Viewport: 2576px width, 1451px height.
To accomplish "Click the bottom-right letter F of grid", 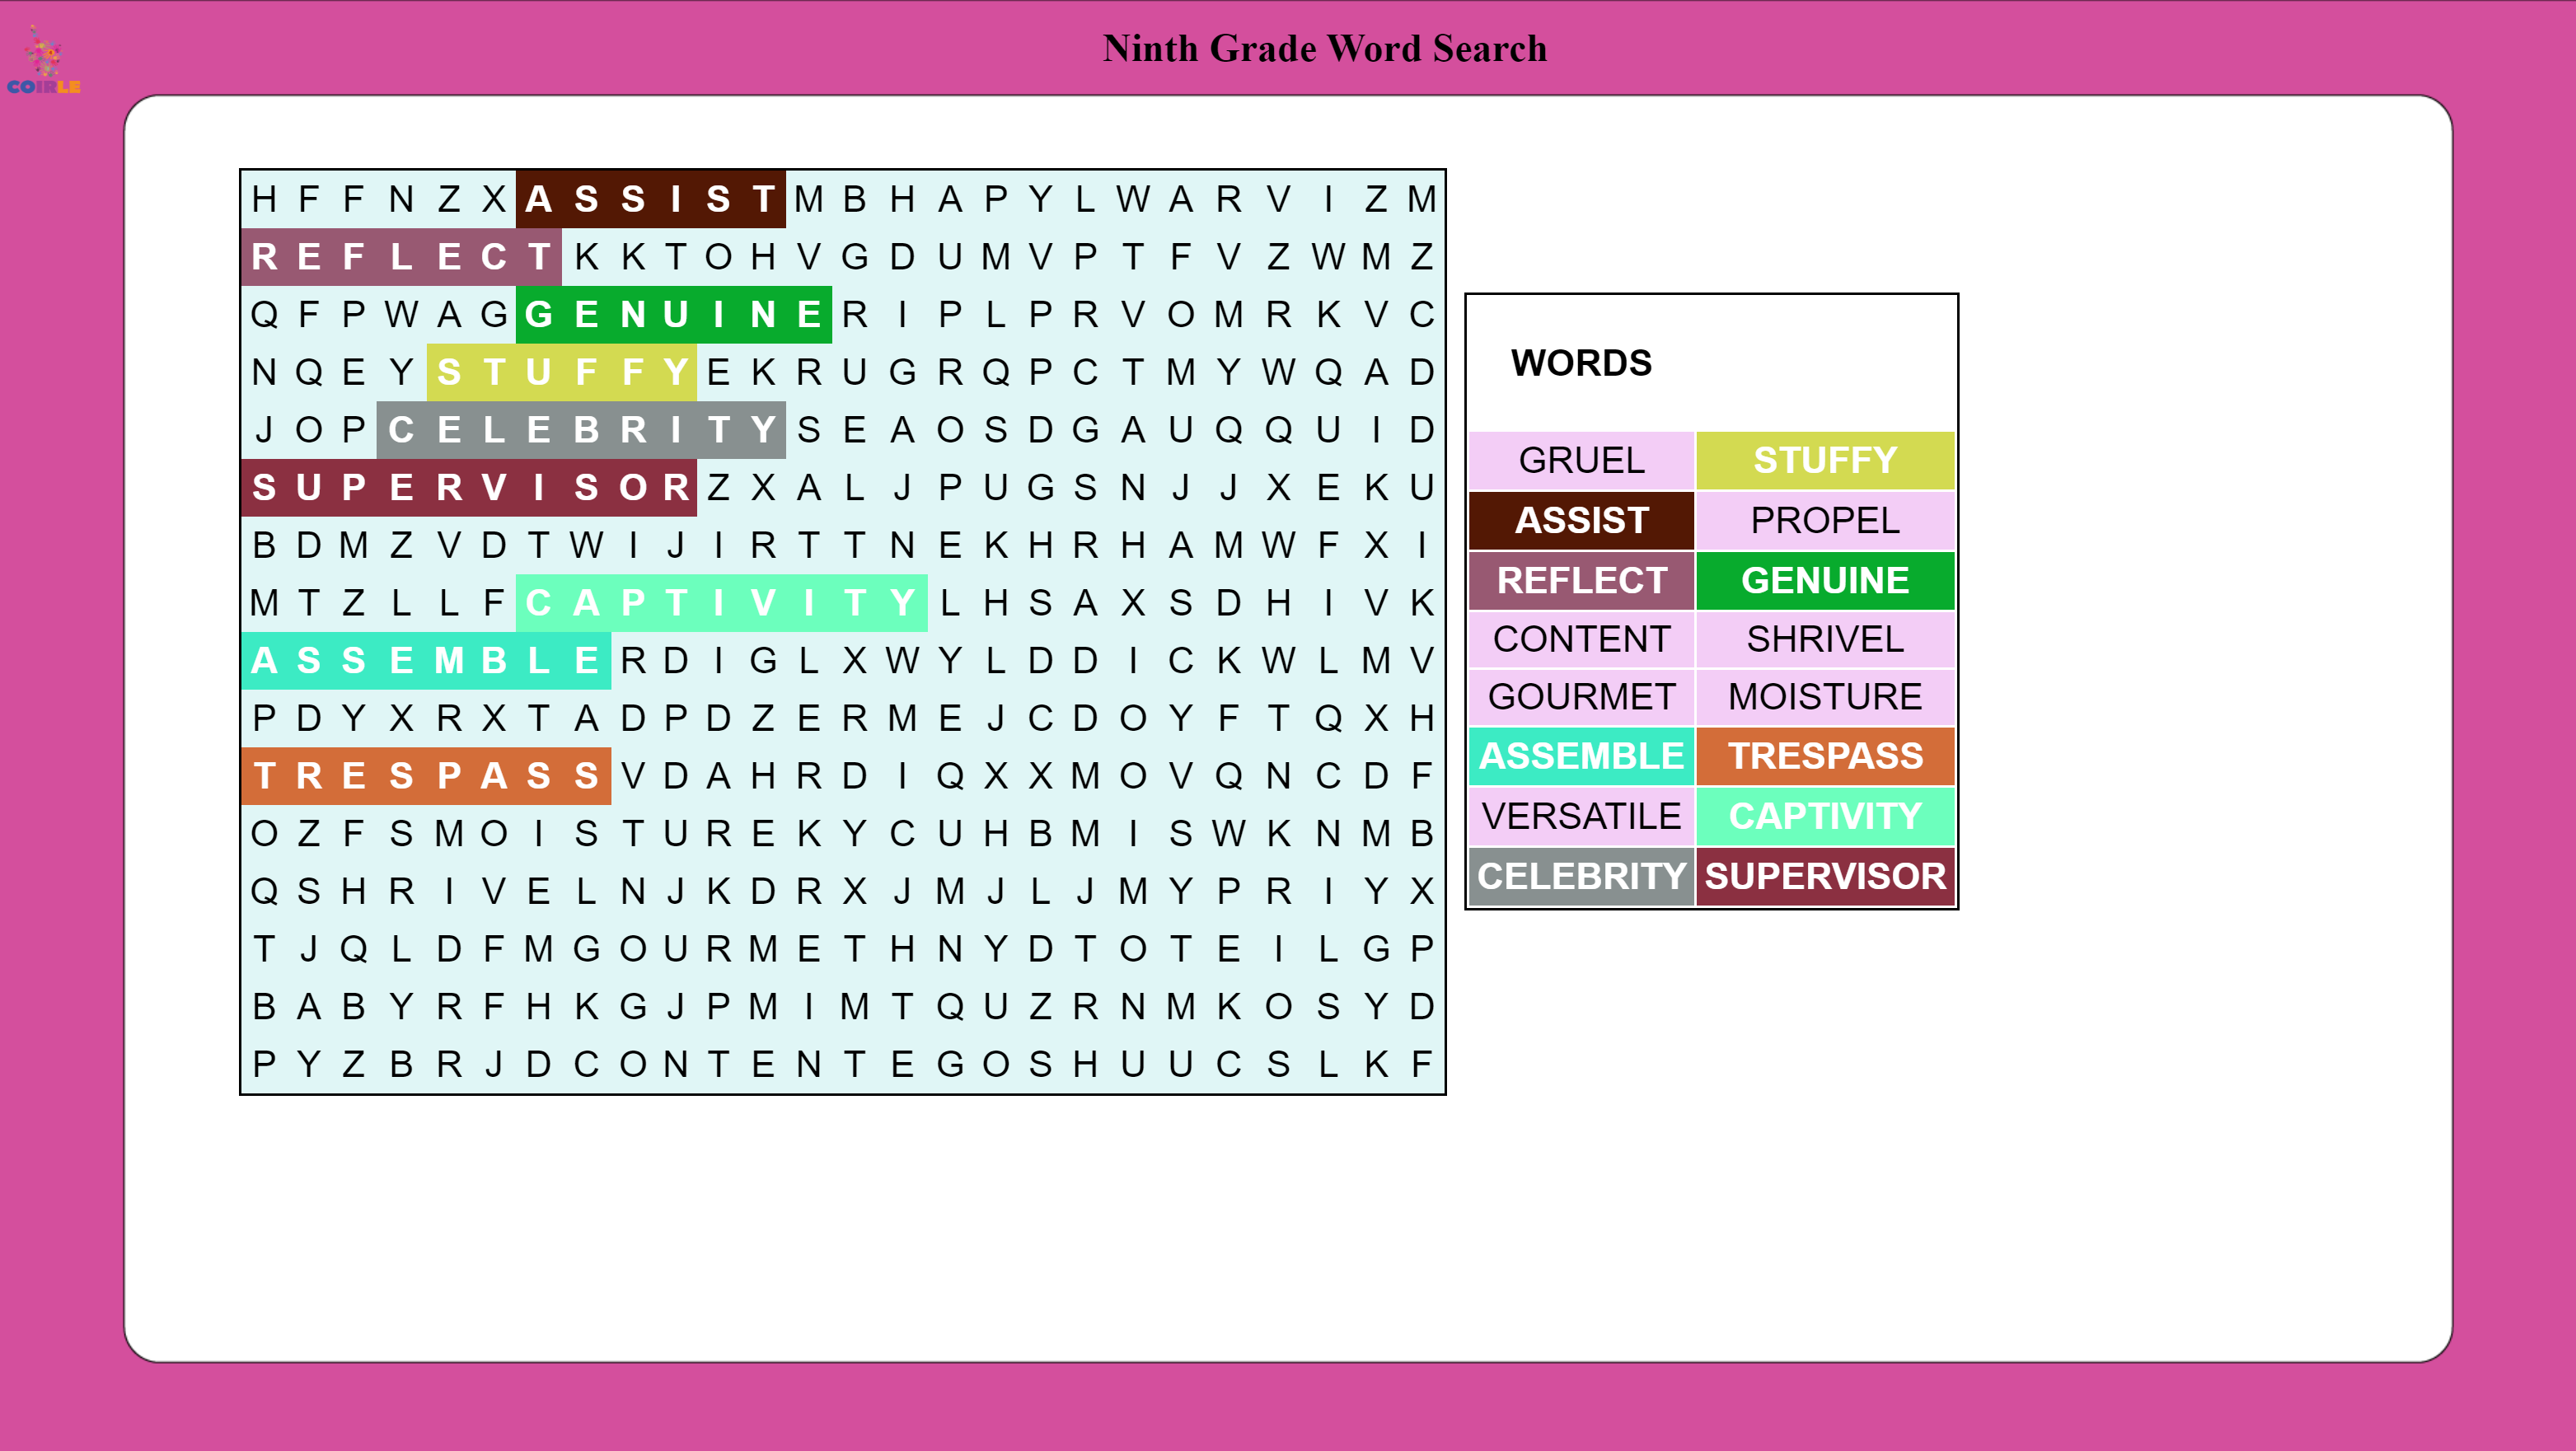I will tap(1422, 1065).
